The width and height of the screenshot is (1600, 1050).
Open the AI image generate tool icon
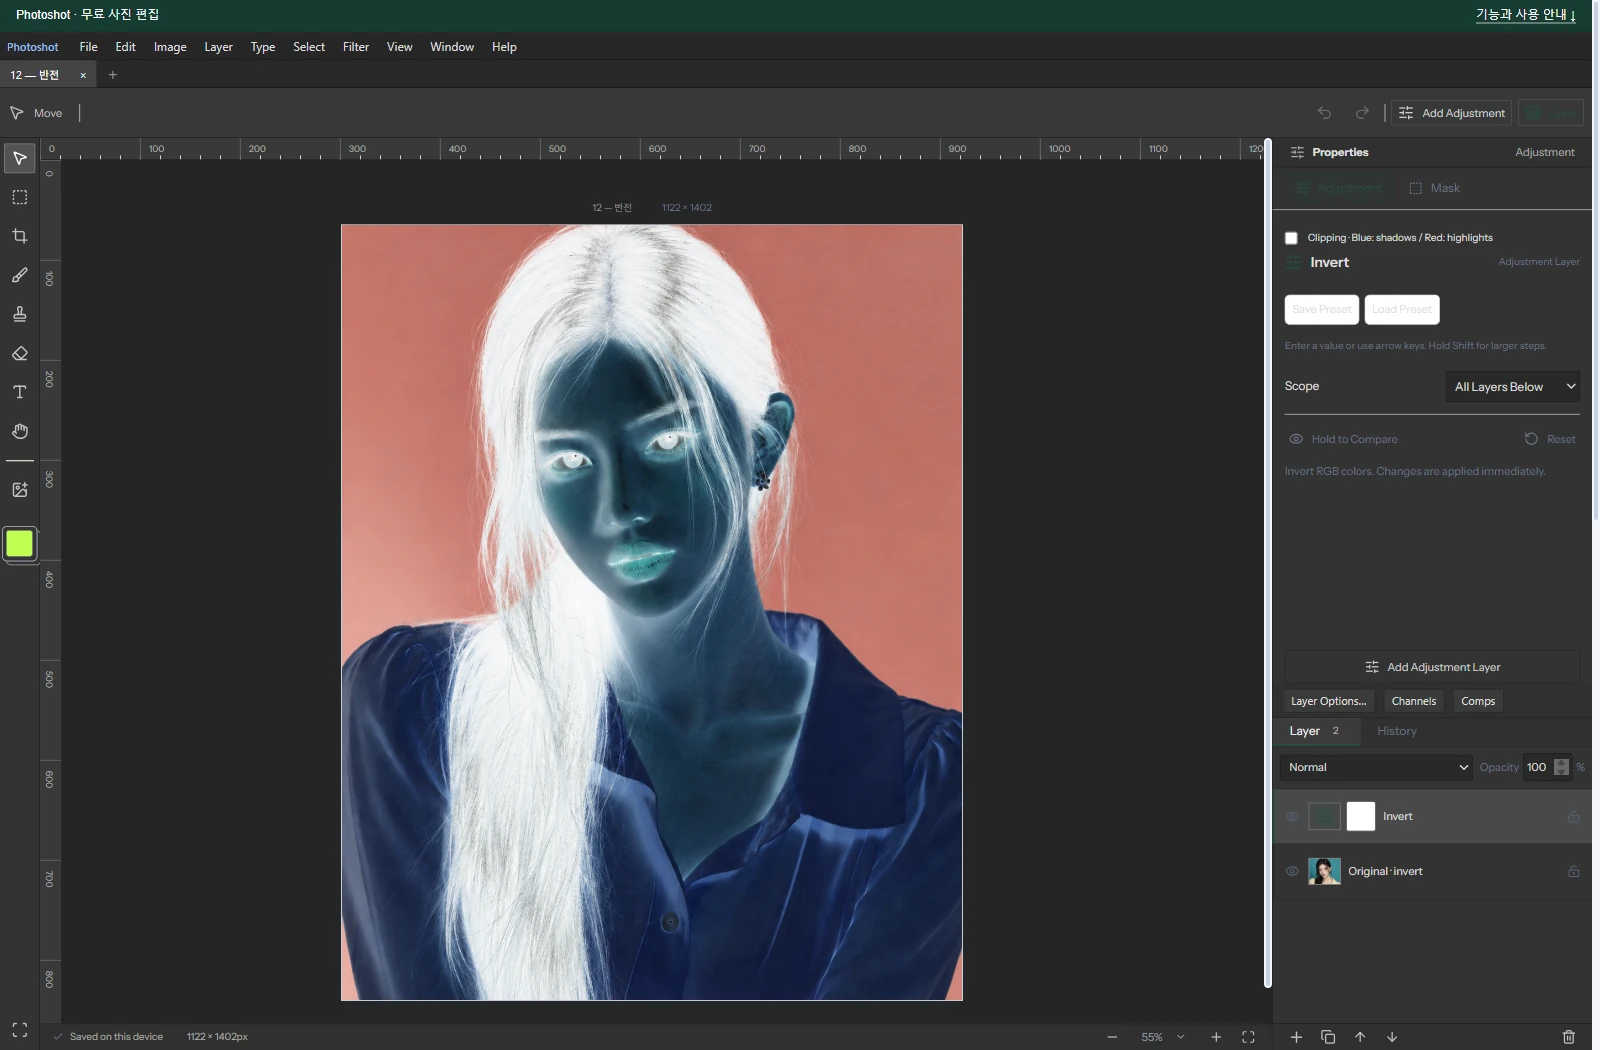point(19,490)
